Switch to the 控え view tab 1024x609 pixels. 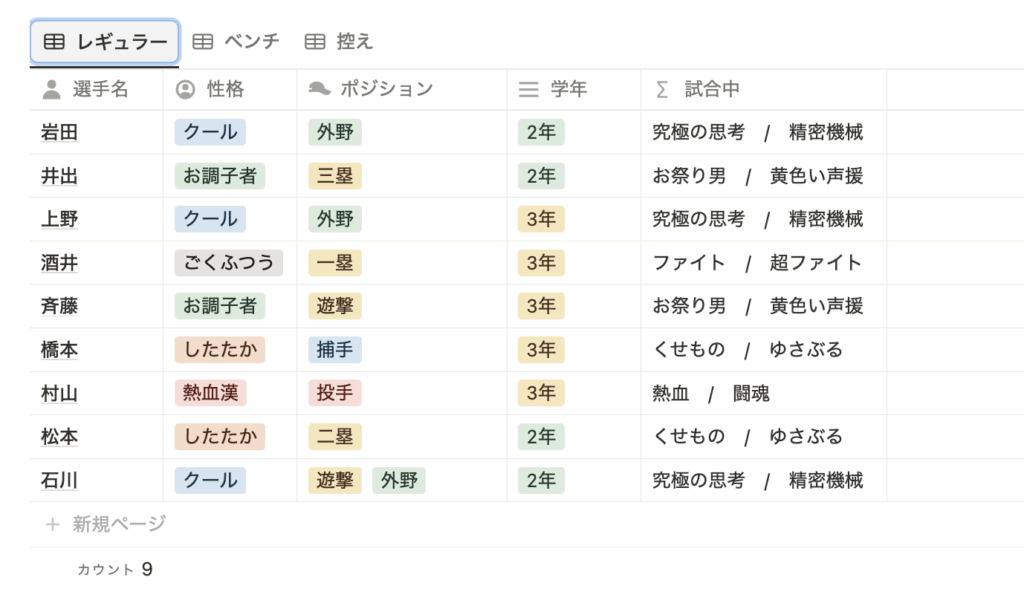(339, 42)
